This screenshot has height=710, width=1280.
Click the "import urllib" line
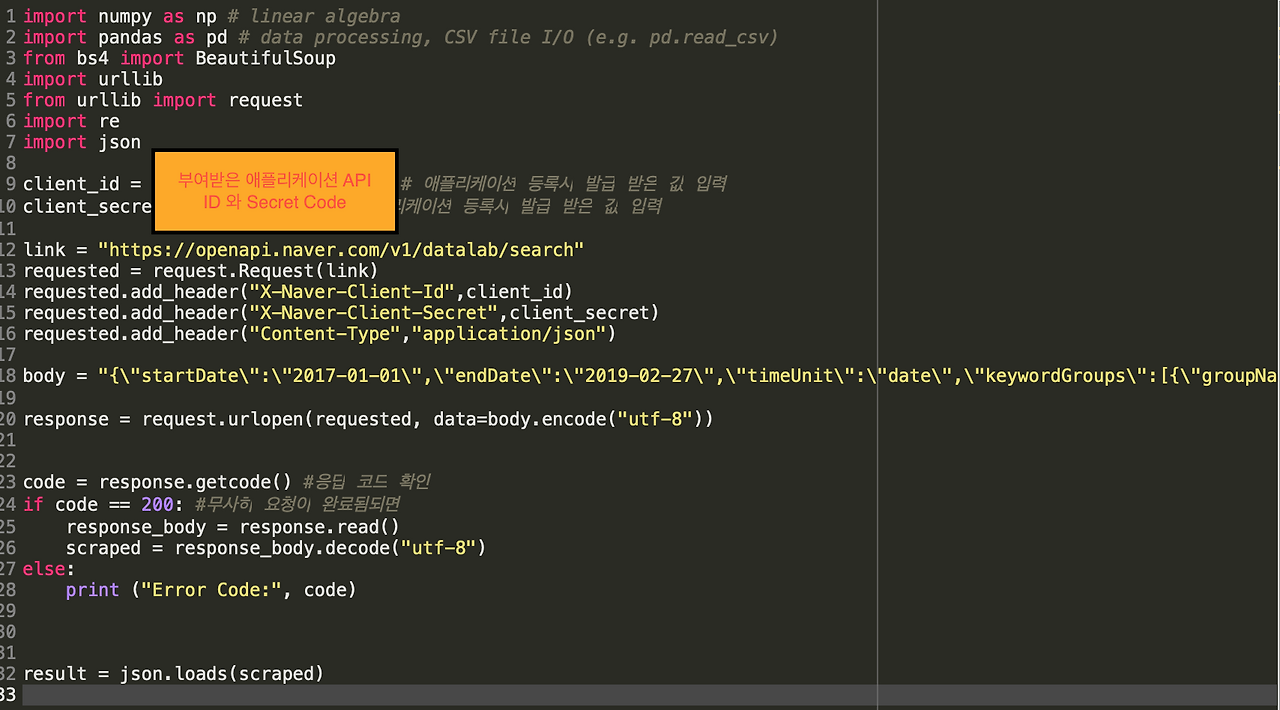tap(93, 79)
